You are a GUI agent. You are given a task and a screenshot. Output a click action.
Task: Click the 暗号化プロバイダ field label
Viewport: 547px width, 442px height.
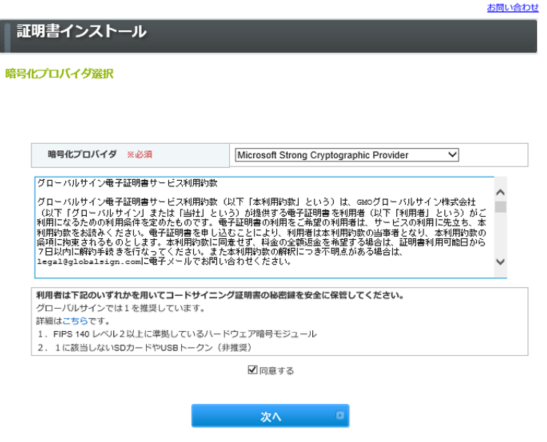pyautogui.click(x=82, y=154)
